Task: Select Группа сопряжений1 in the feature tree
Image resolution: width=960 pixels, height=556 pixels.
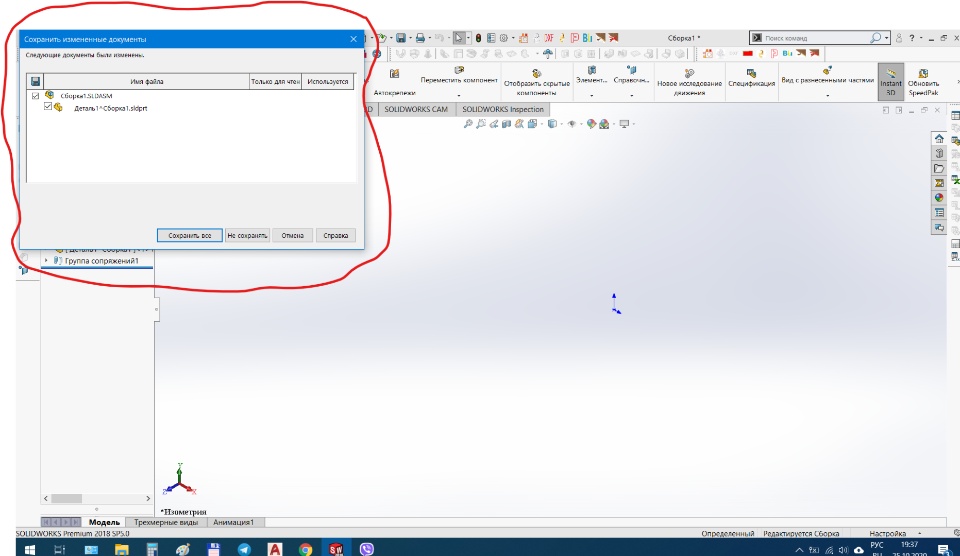Action: pyautogui.click(x=102, y=260)
